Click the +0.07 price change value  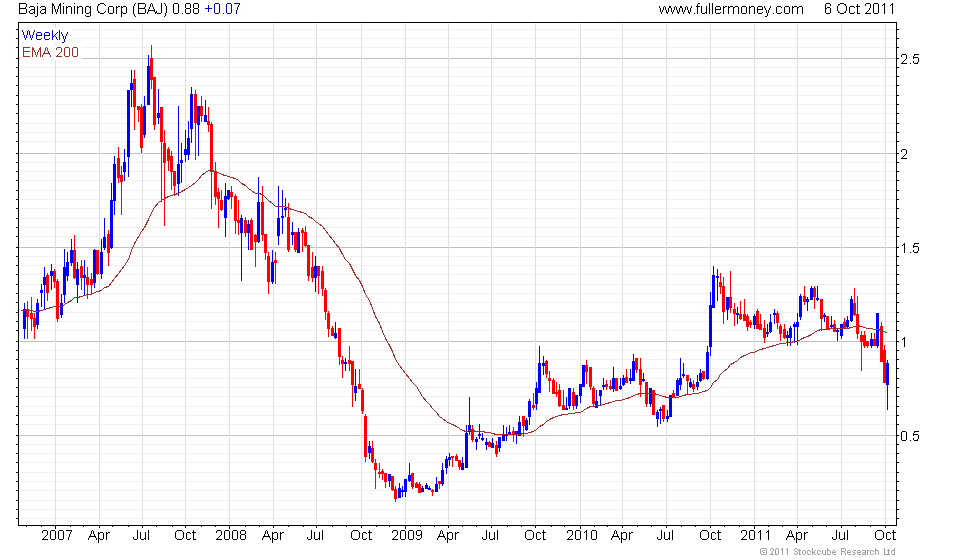pyautogui.click(x=222, y=9)
